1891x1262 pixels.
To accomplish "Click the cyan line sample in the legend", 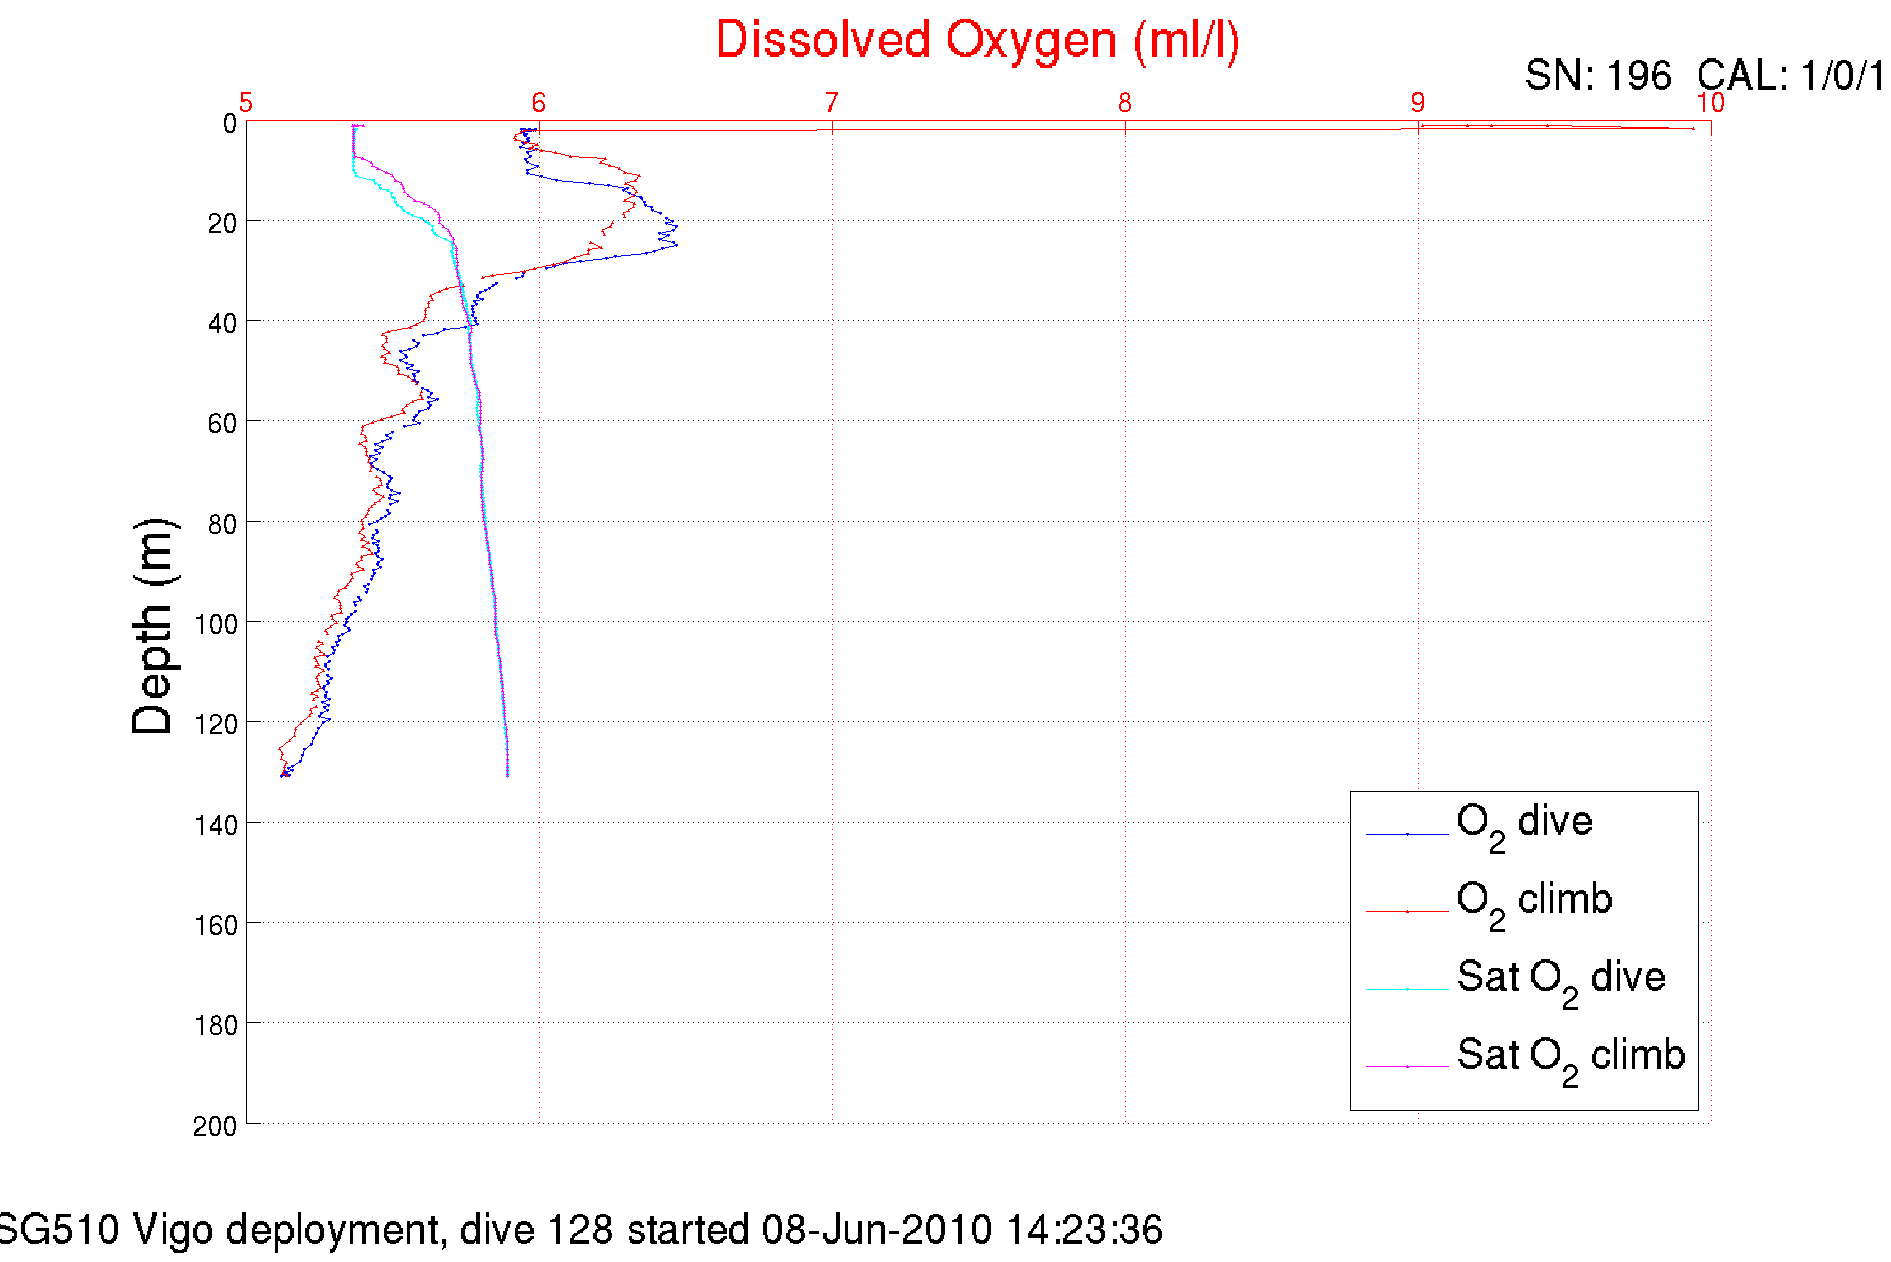I will tap(1407, 989).
